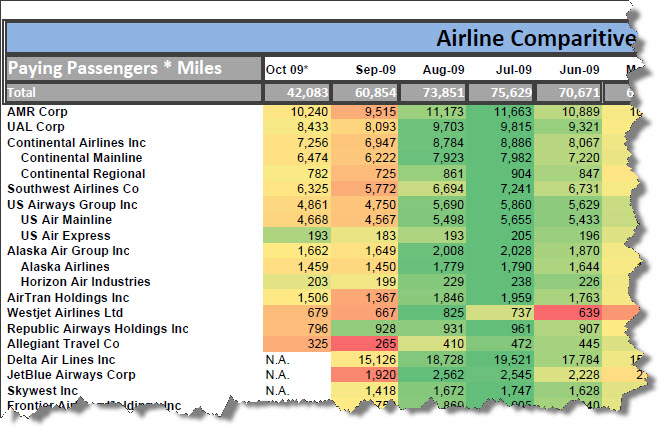Select 'Allegiant Travel Co' row label
Screen dimensions: 660x428
[64, 344]
